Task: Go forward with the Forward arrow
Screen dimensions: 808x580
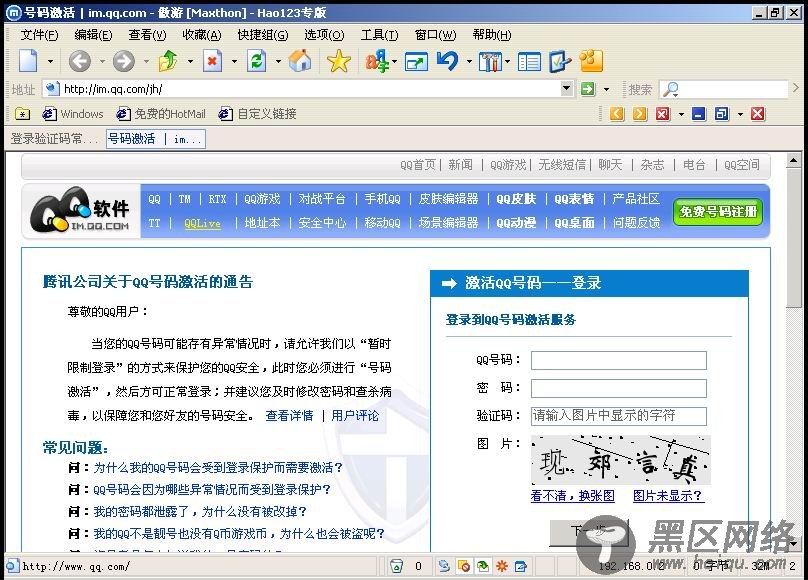Action: tap(124, 61)
